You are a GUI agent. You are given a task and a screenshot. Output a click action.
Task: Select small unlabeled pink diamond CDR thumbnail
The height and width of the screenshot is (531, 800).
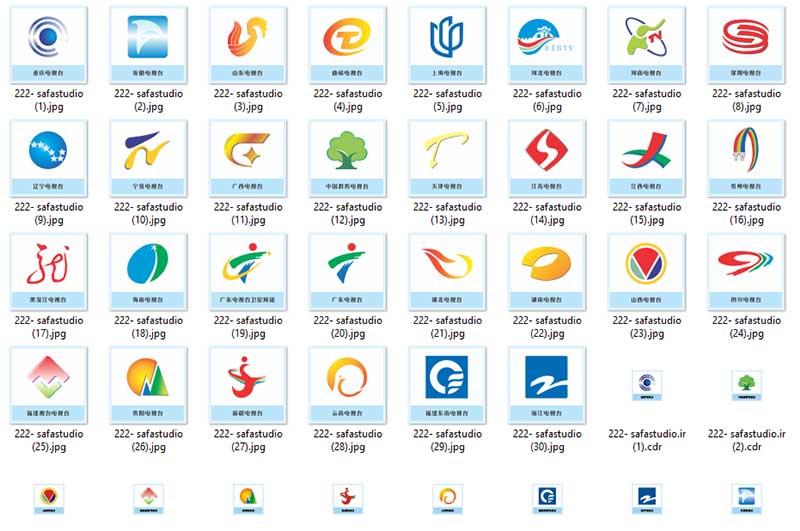[148, 499]
